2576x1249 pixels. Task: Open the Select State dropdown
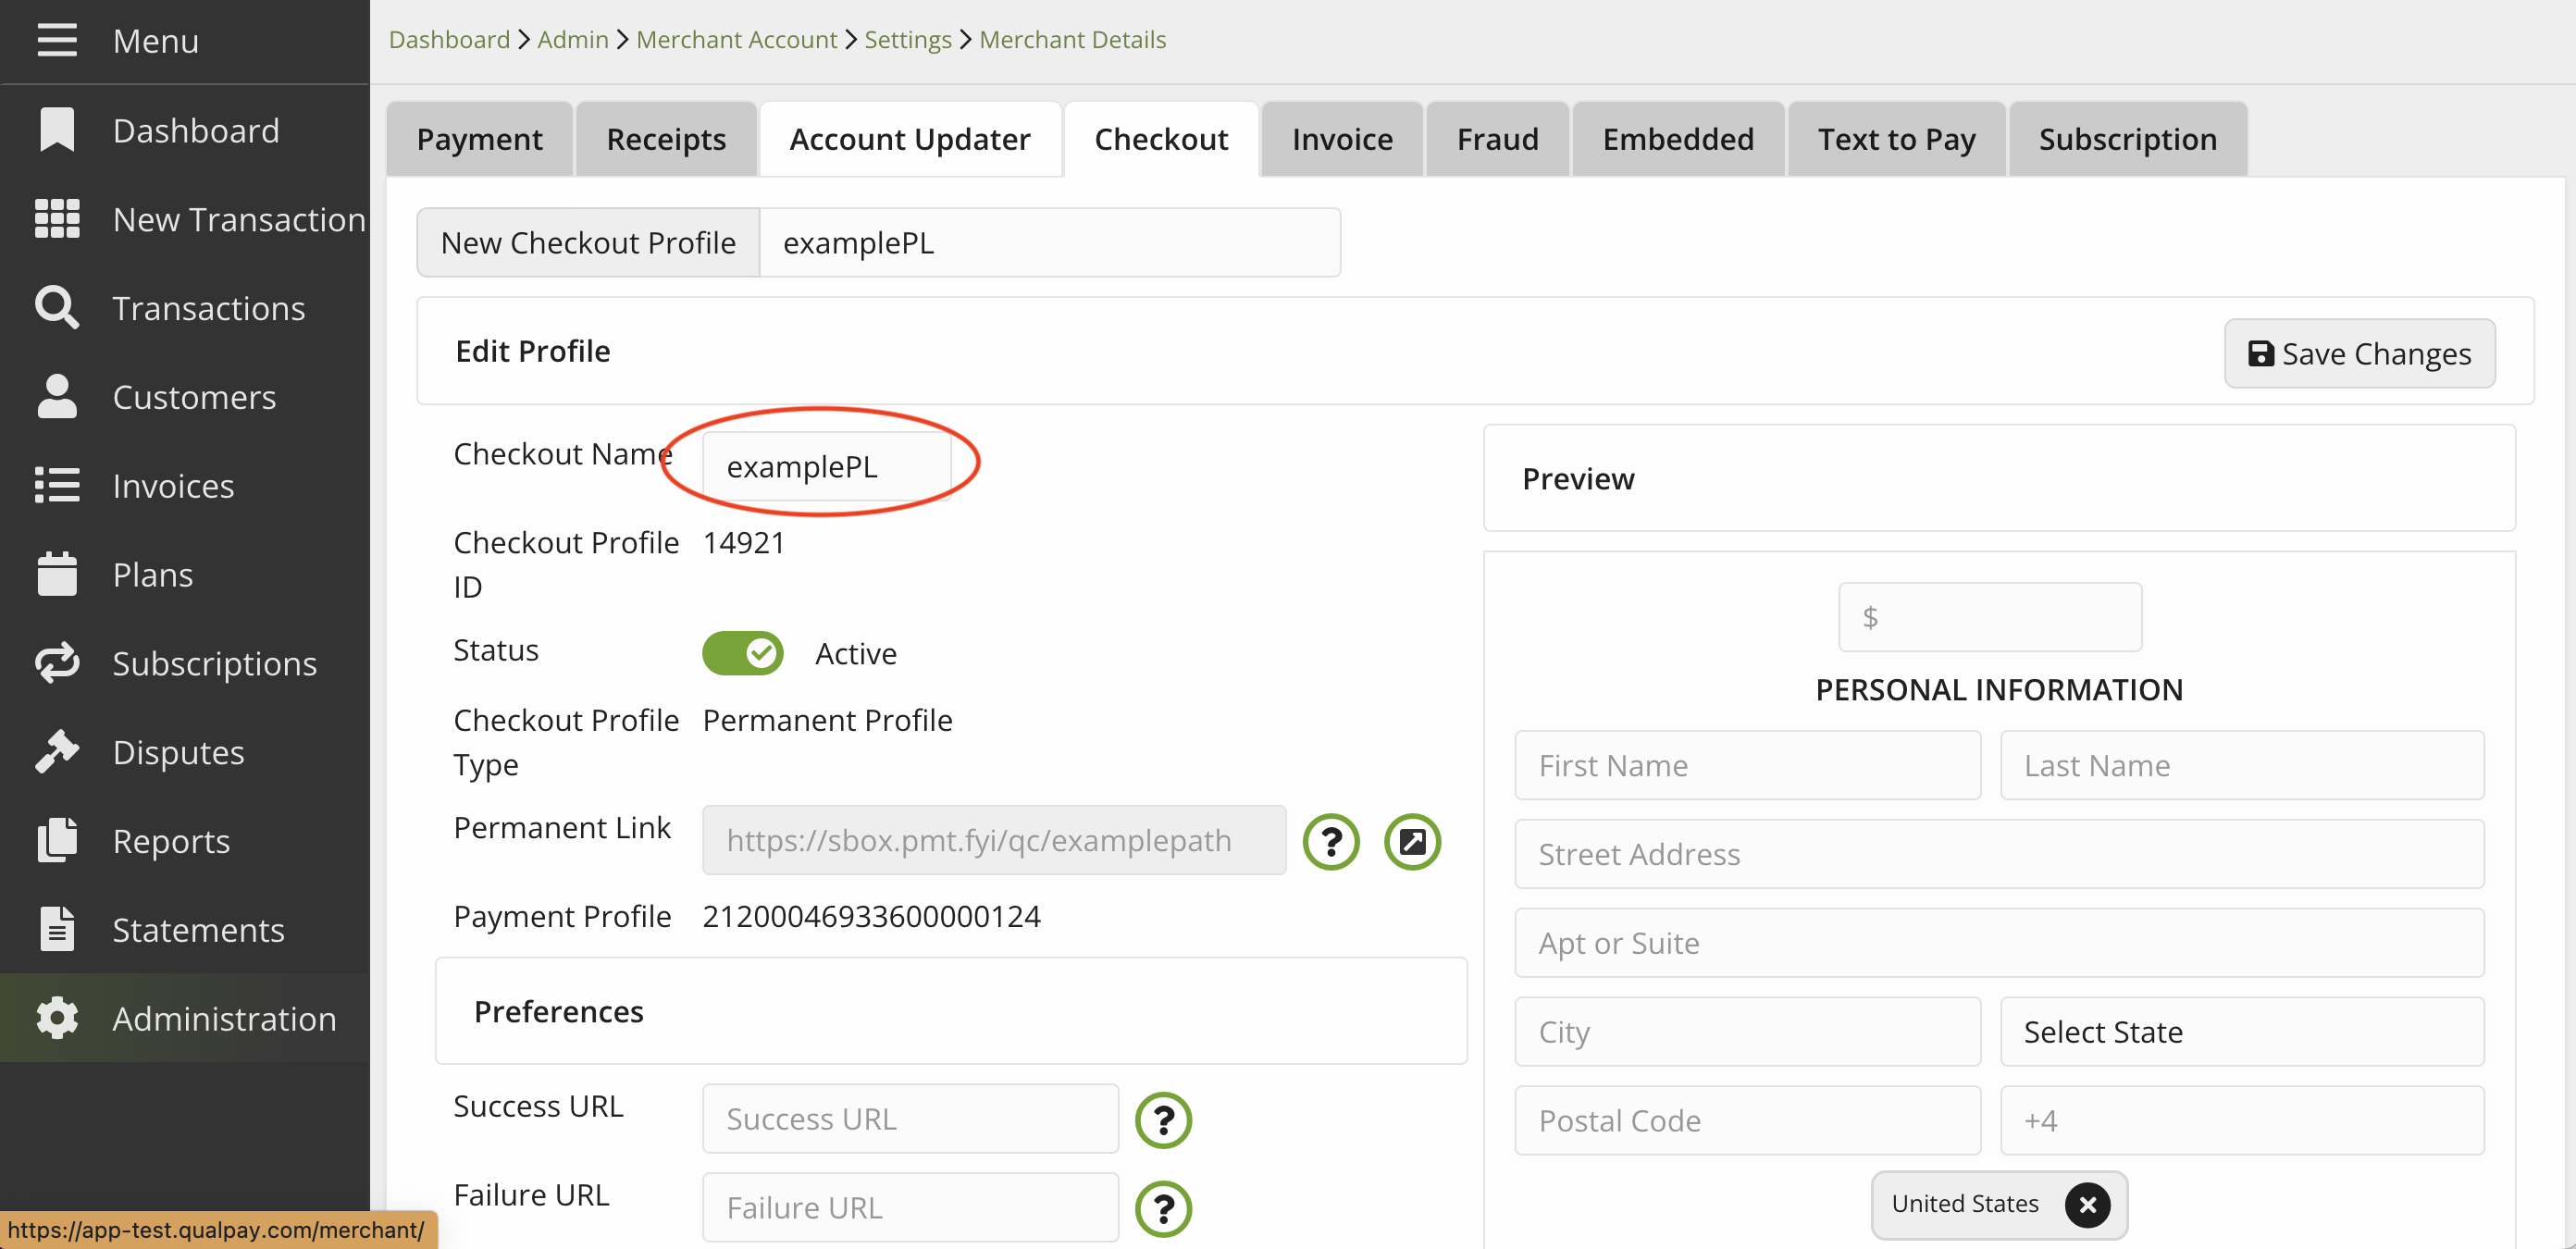(x=2241, y=1031)
